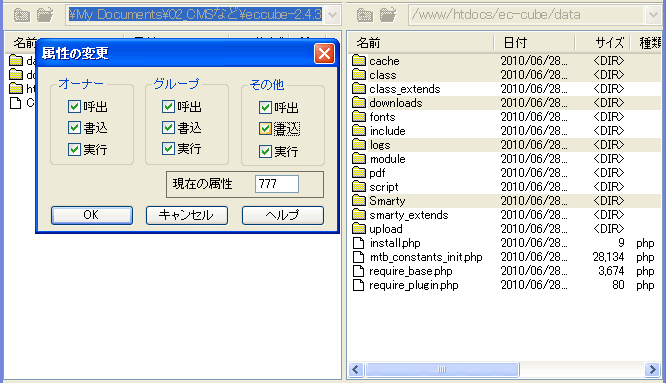Click the horizontal scrollbar left arrow

point(356,369)
